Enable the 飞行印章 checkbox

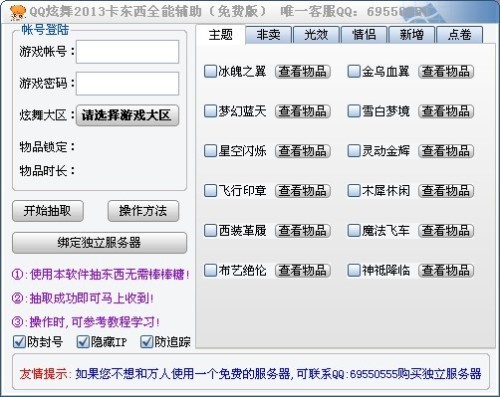(210, 191)
